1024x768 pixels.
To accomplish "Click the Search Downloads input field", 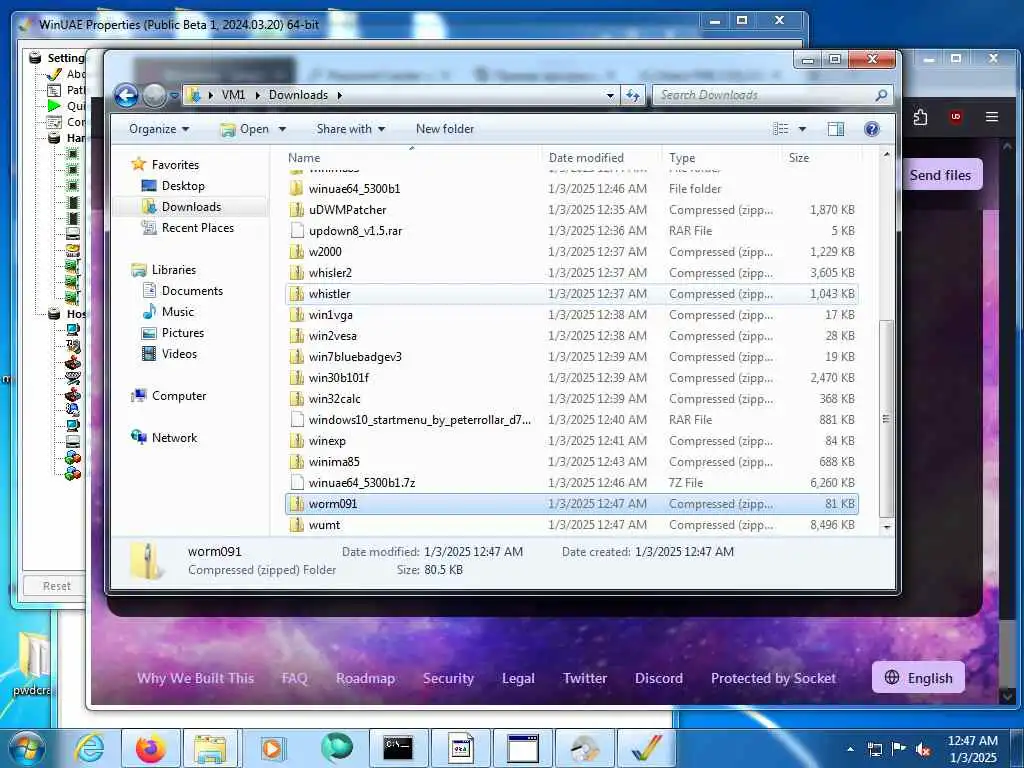I will [x=764, y=95].
